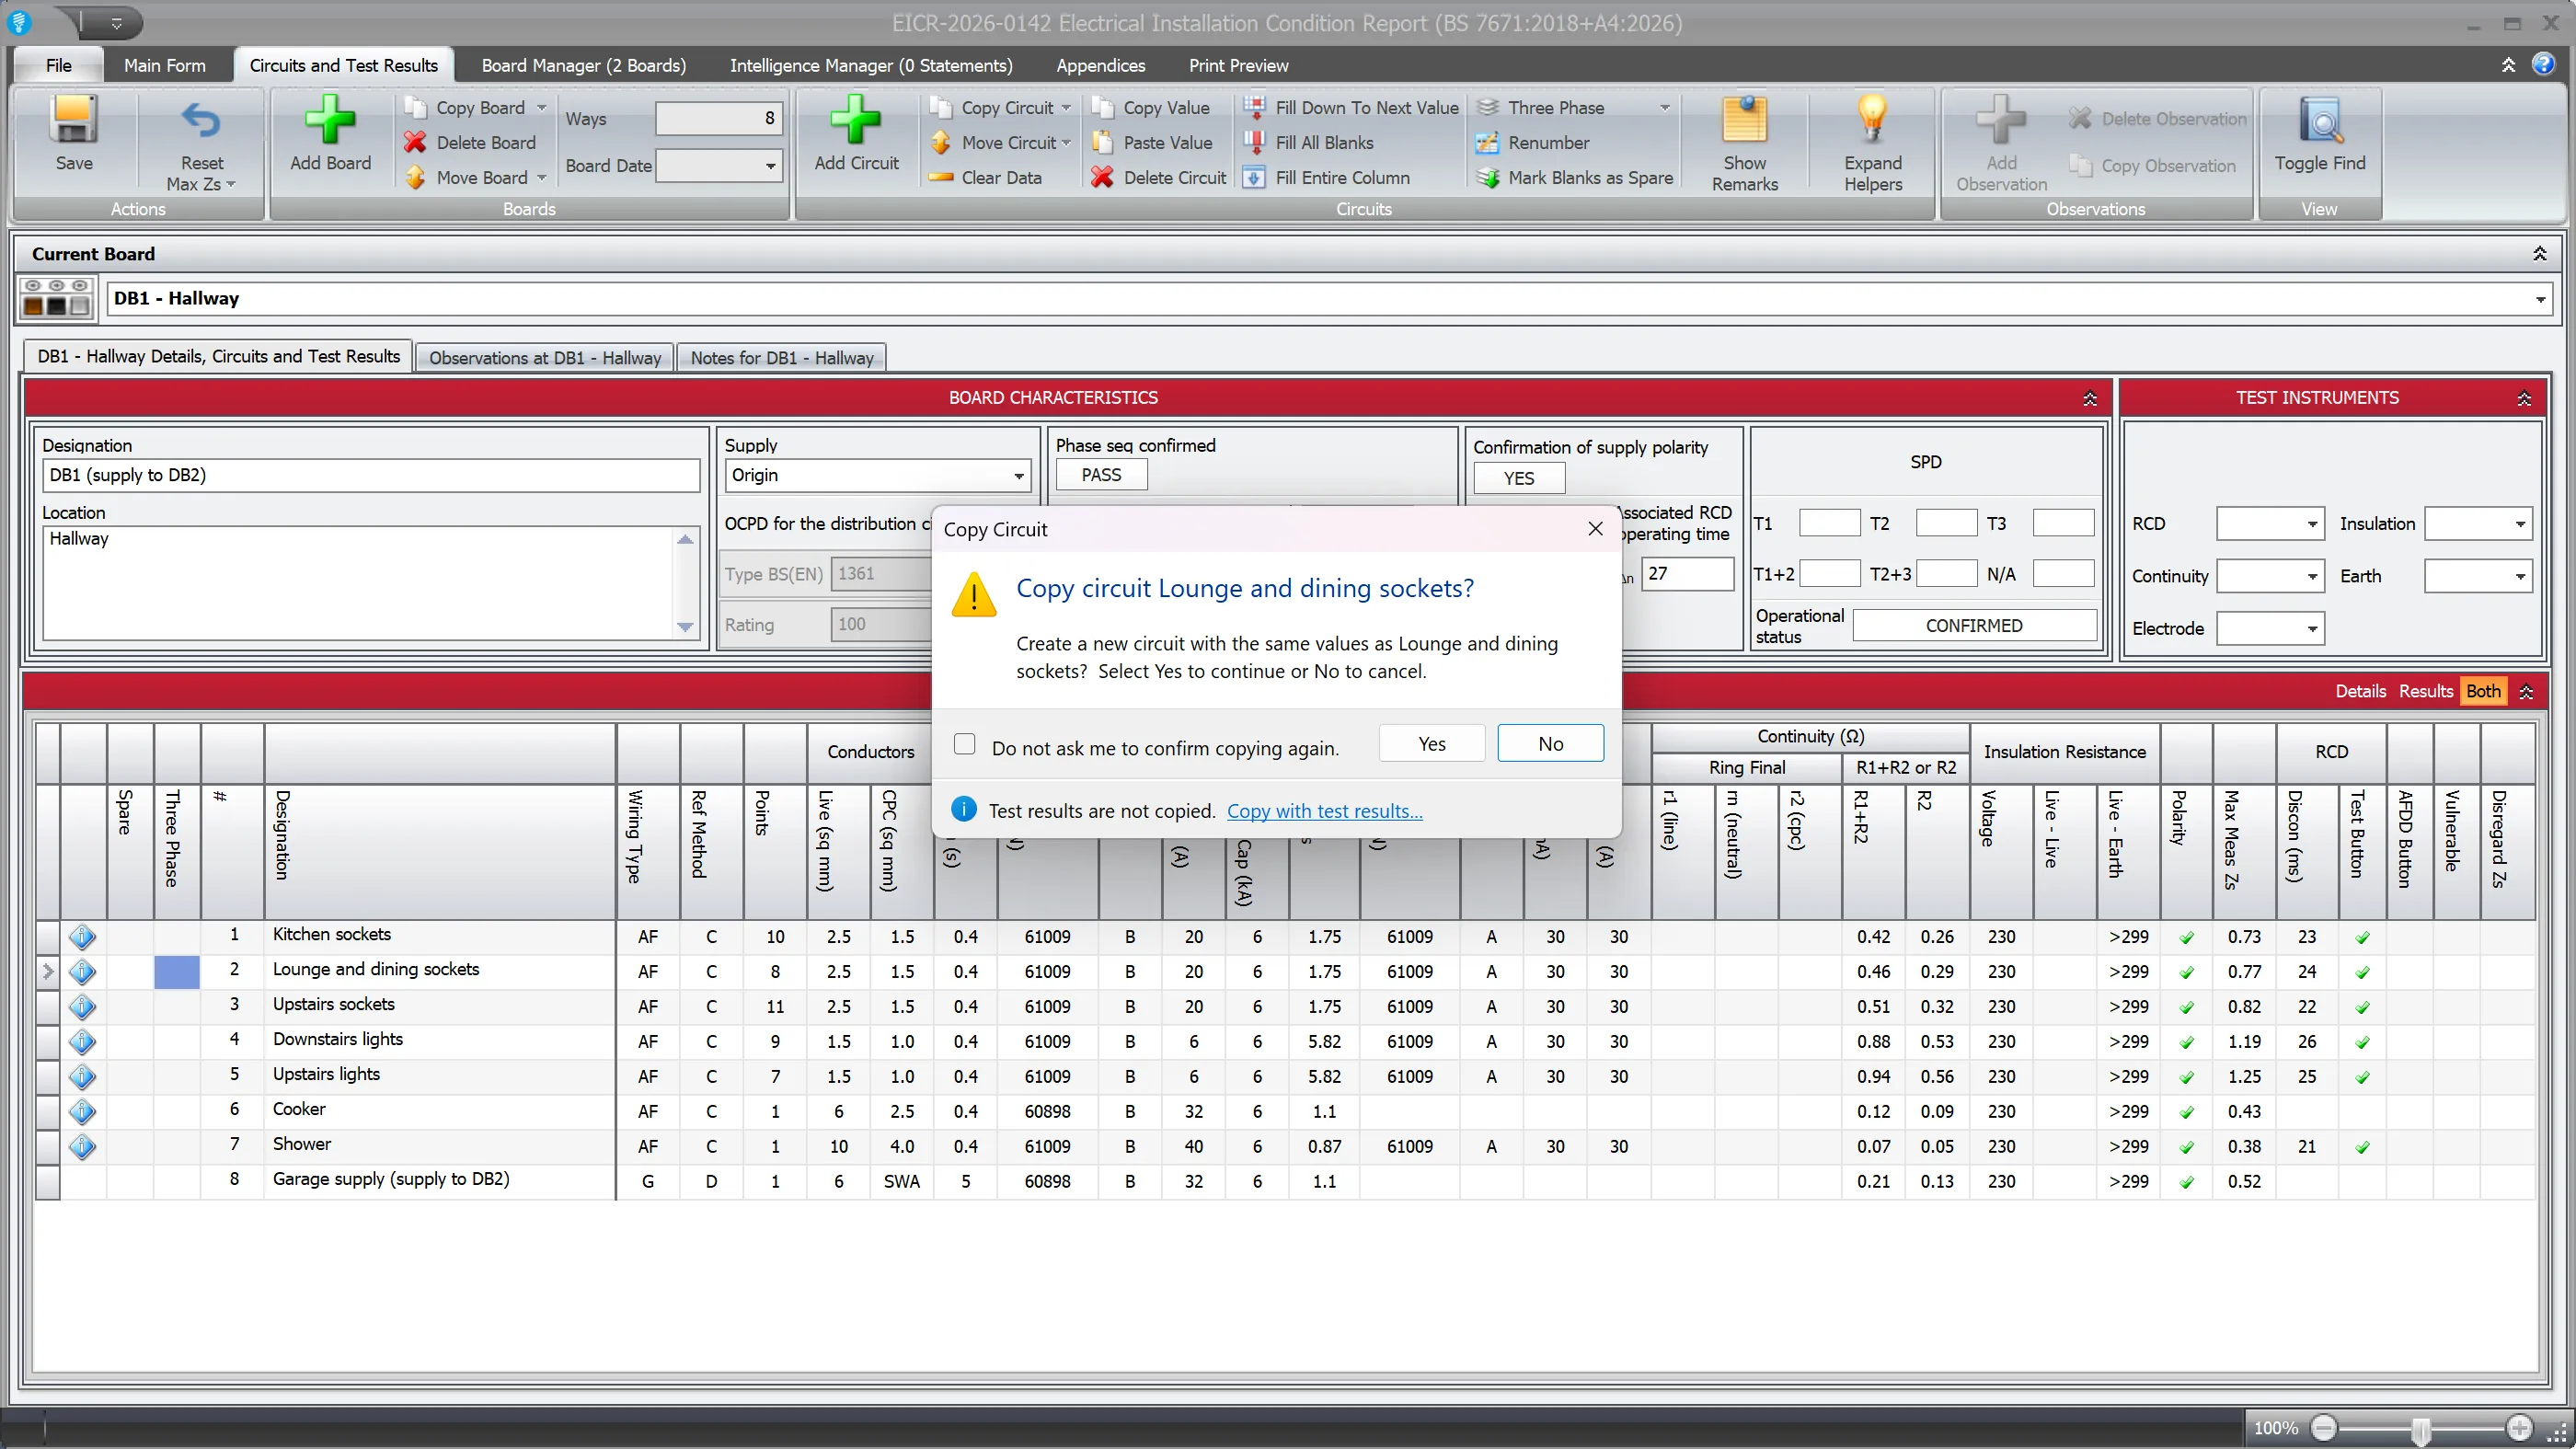Click the Move Circuit icon

[940, 142]
